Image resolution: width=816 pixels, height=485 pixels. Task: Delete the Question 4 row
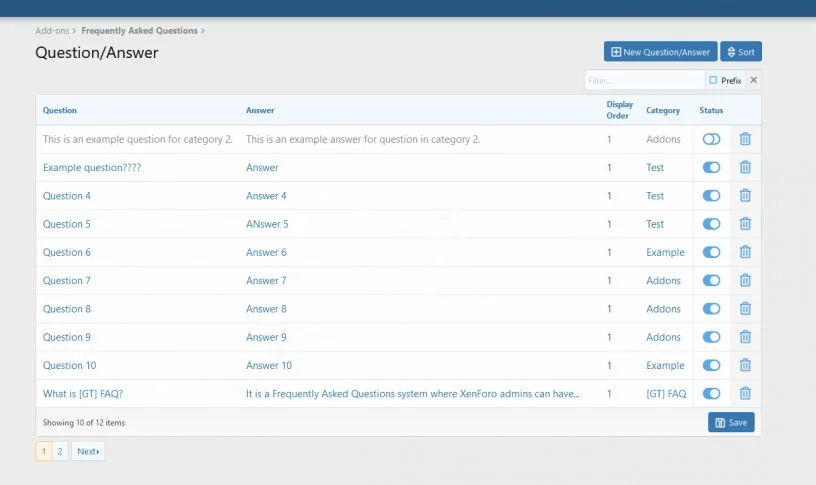(745, 196)
